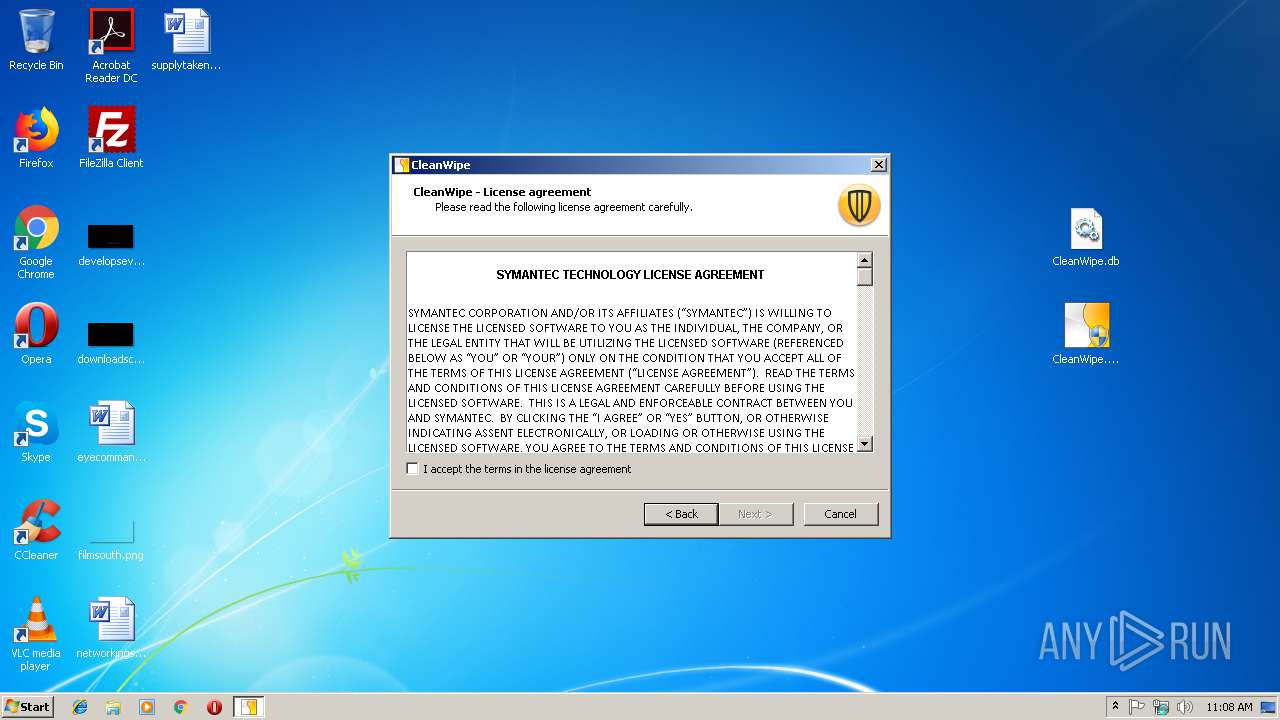
Task: Open the Recycle Bin desktop icon
Action: coord(36,40)
